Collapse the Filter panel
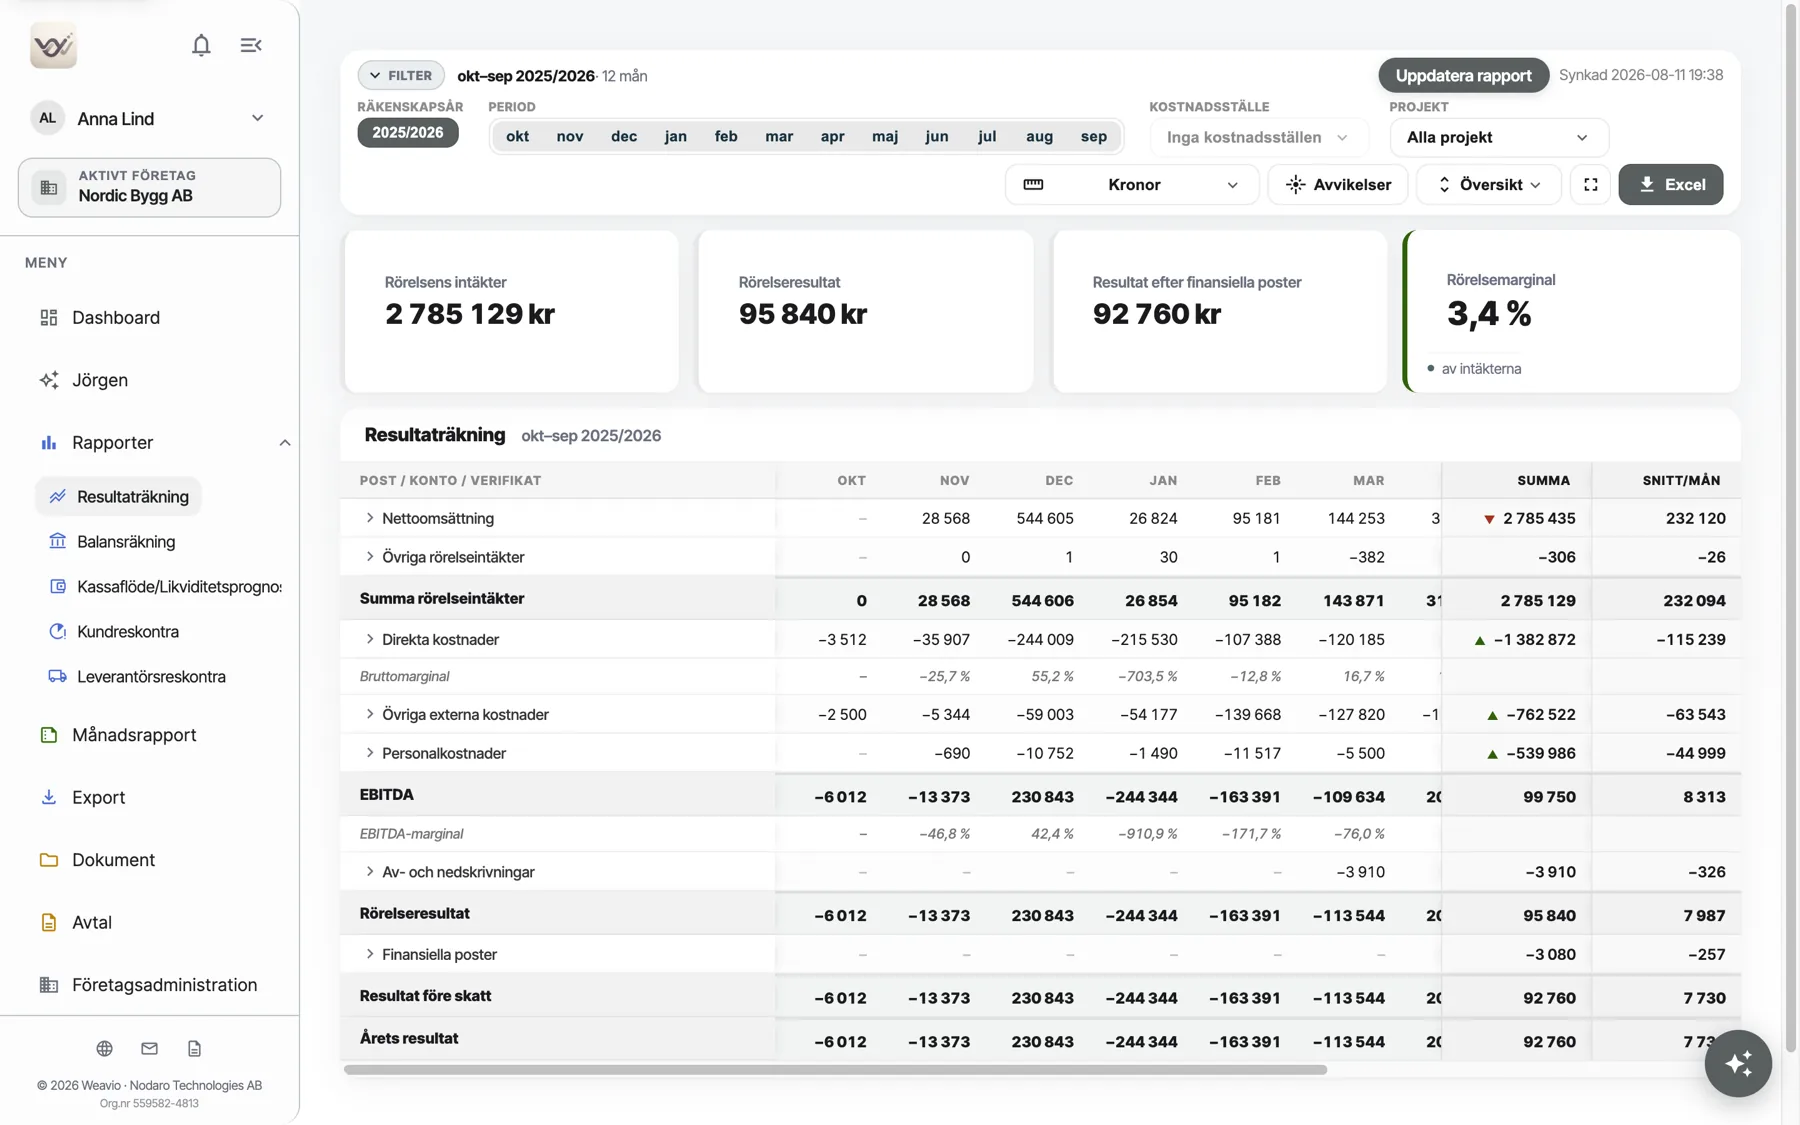Image resolution: width=1800 pixels, height=1125 pixels. click(401, 75)
